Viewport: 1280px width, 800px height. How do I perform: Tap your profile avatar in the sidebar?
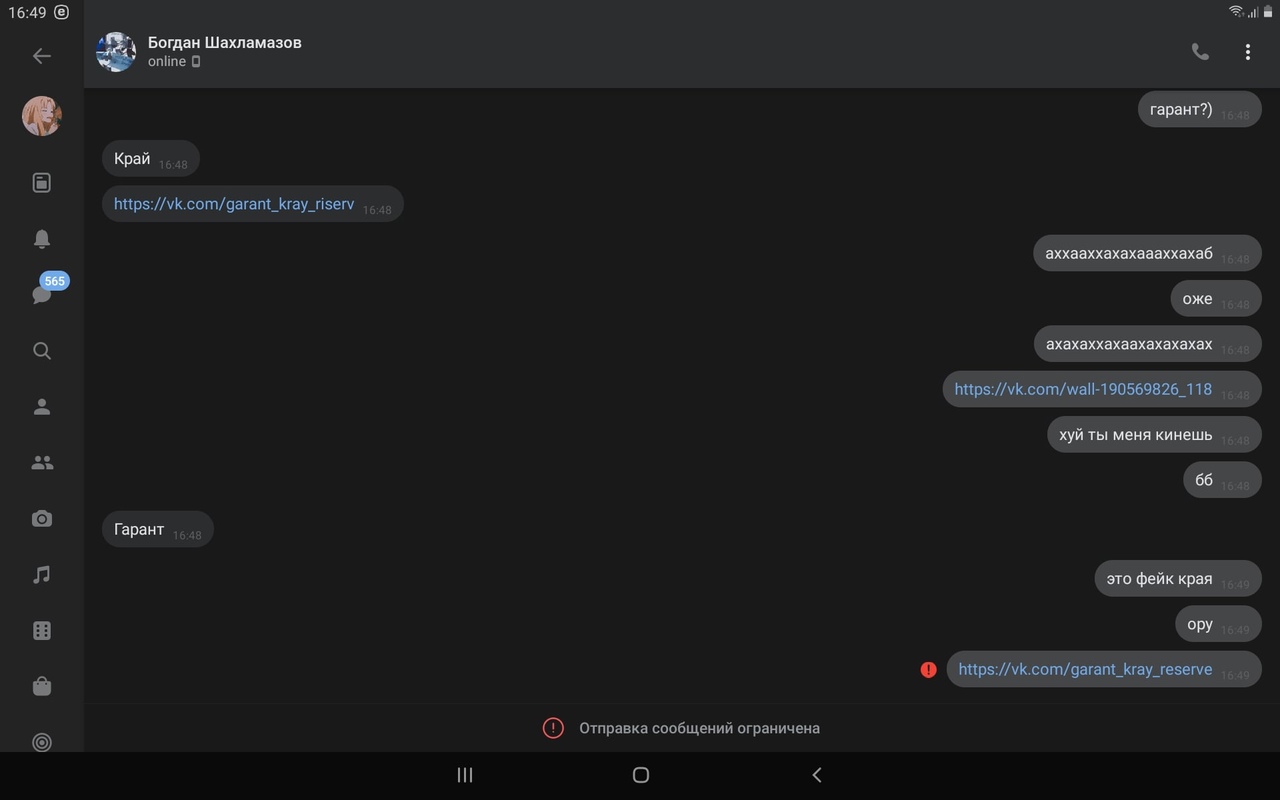(42, 116)
